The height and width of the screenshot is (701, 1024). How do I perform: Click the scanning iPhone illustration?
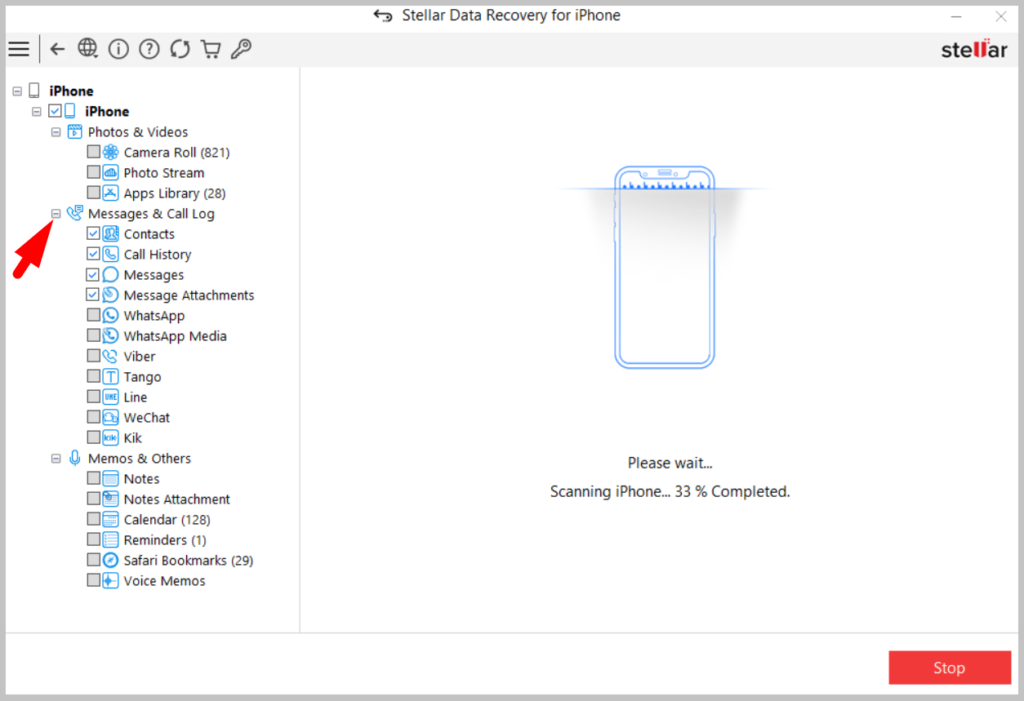tap(664, 267)
